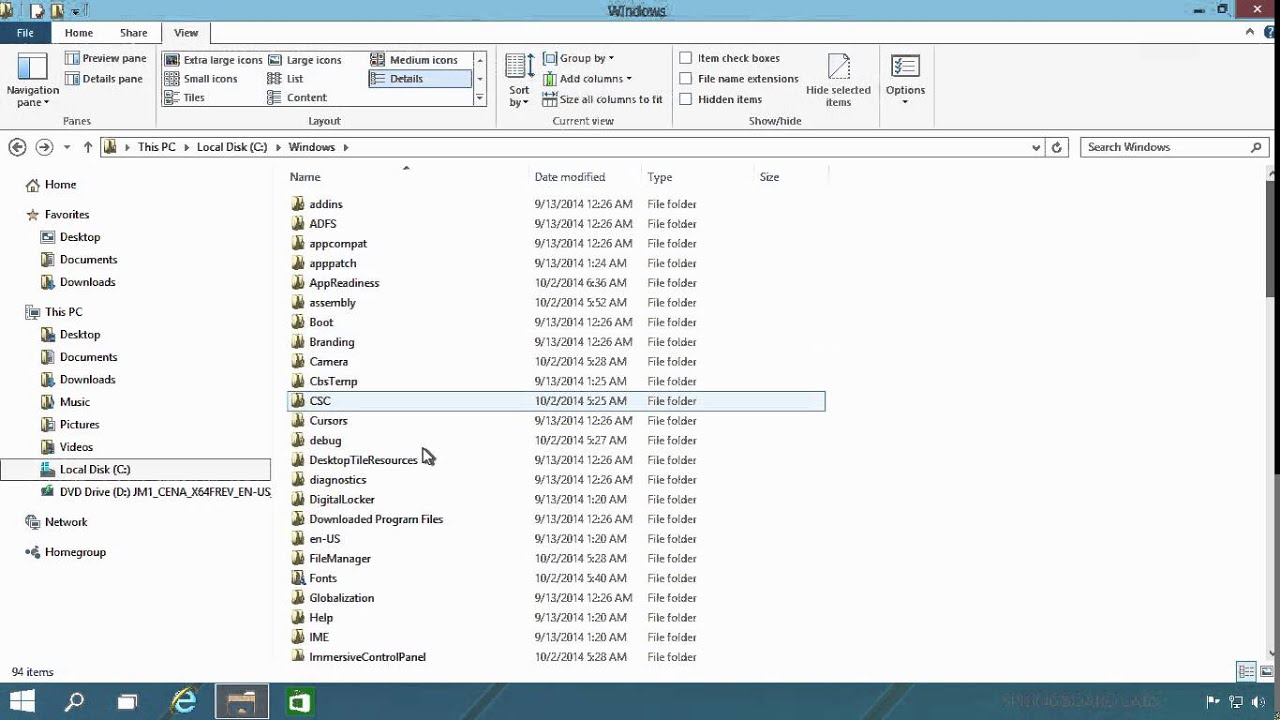Screen dimensions: 1280x720
Task: Open the File menu
Action: 25,33
